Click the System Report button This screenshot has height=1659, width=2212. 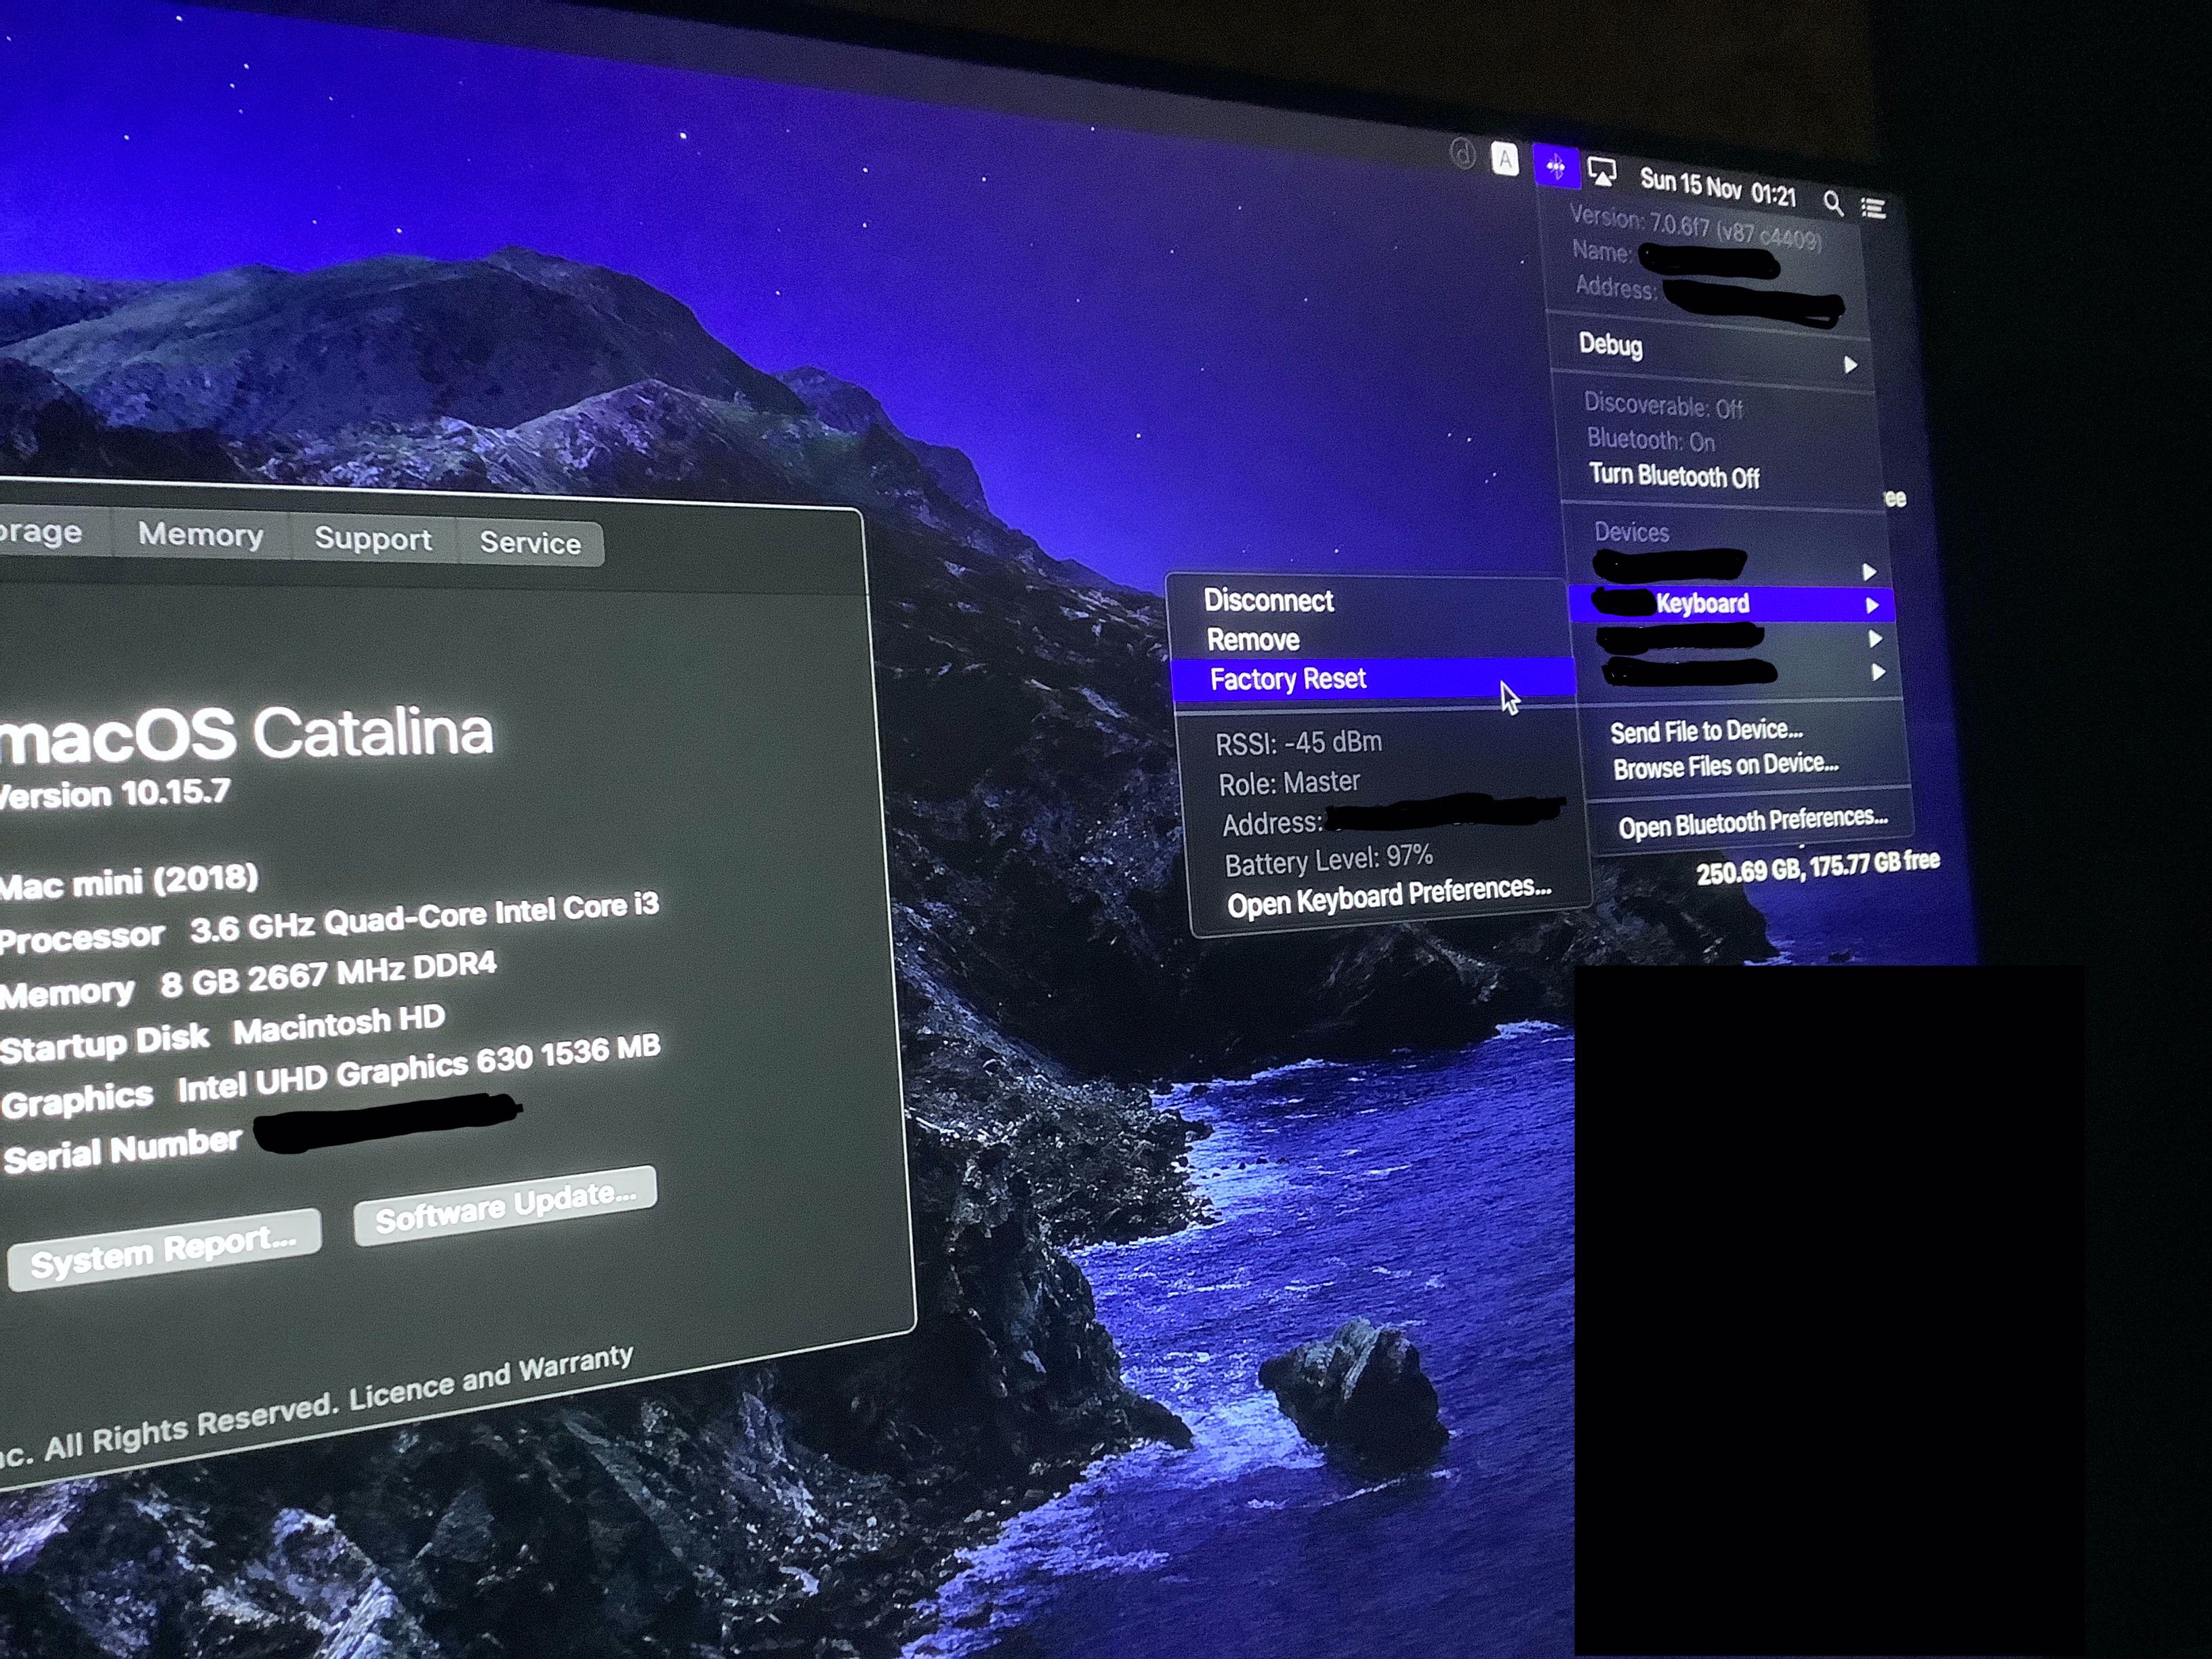pos(164,1250)
